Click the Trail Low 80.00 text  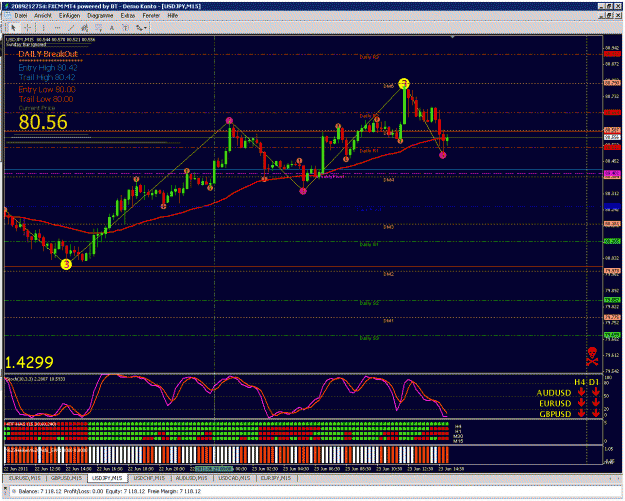tap(46, 99)
